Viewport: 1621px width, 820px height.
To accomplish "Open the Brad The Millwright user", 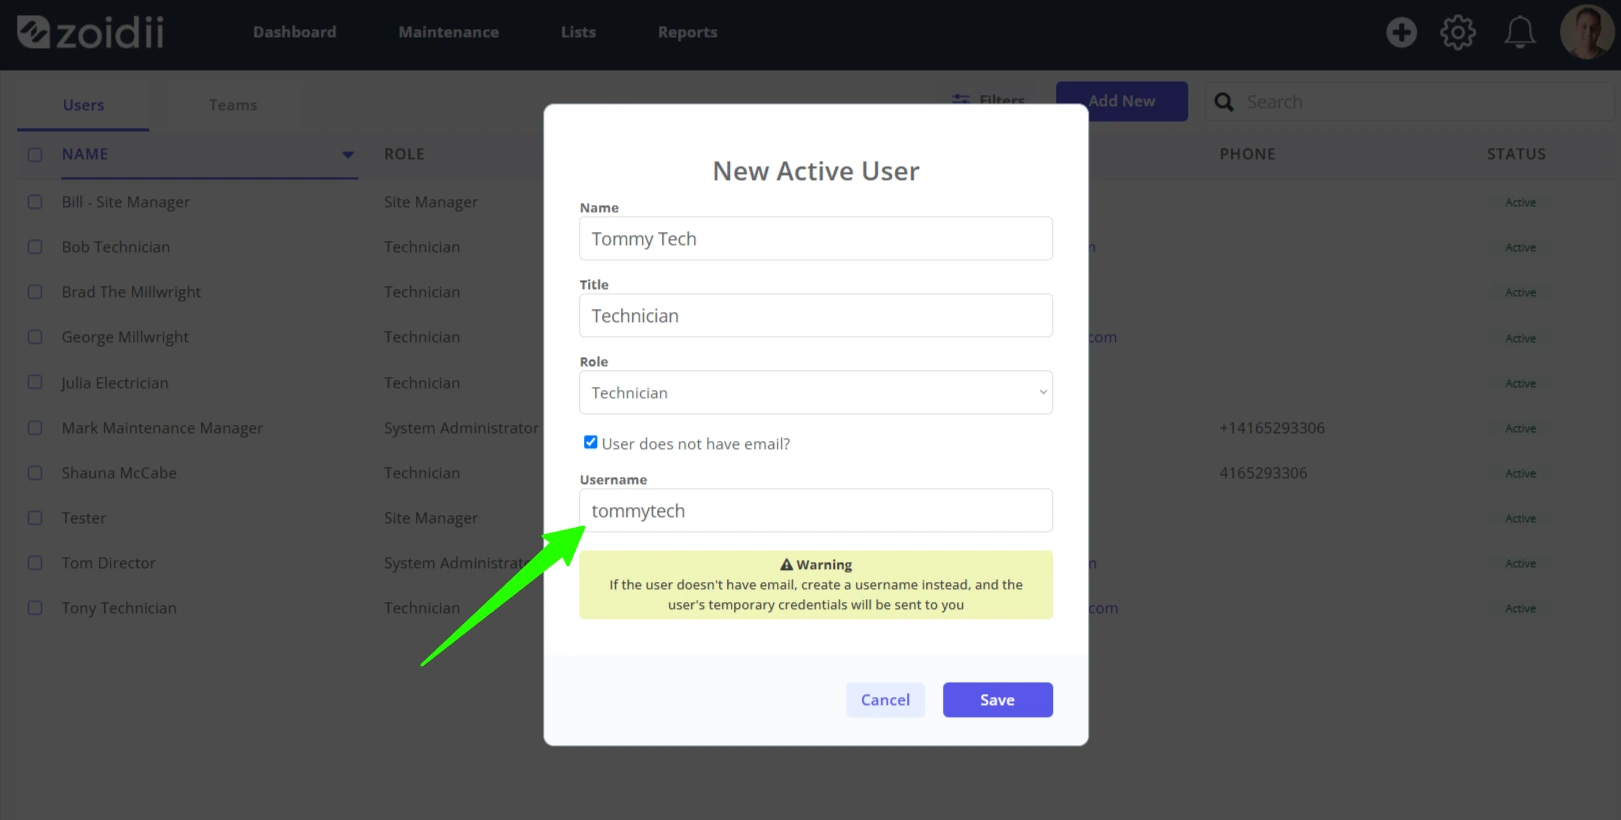I will 131,292.
